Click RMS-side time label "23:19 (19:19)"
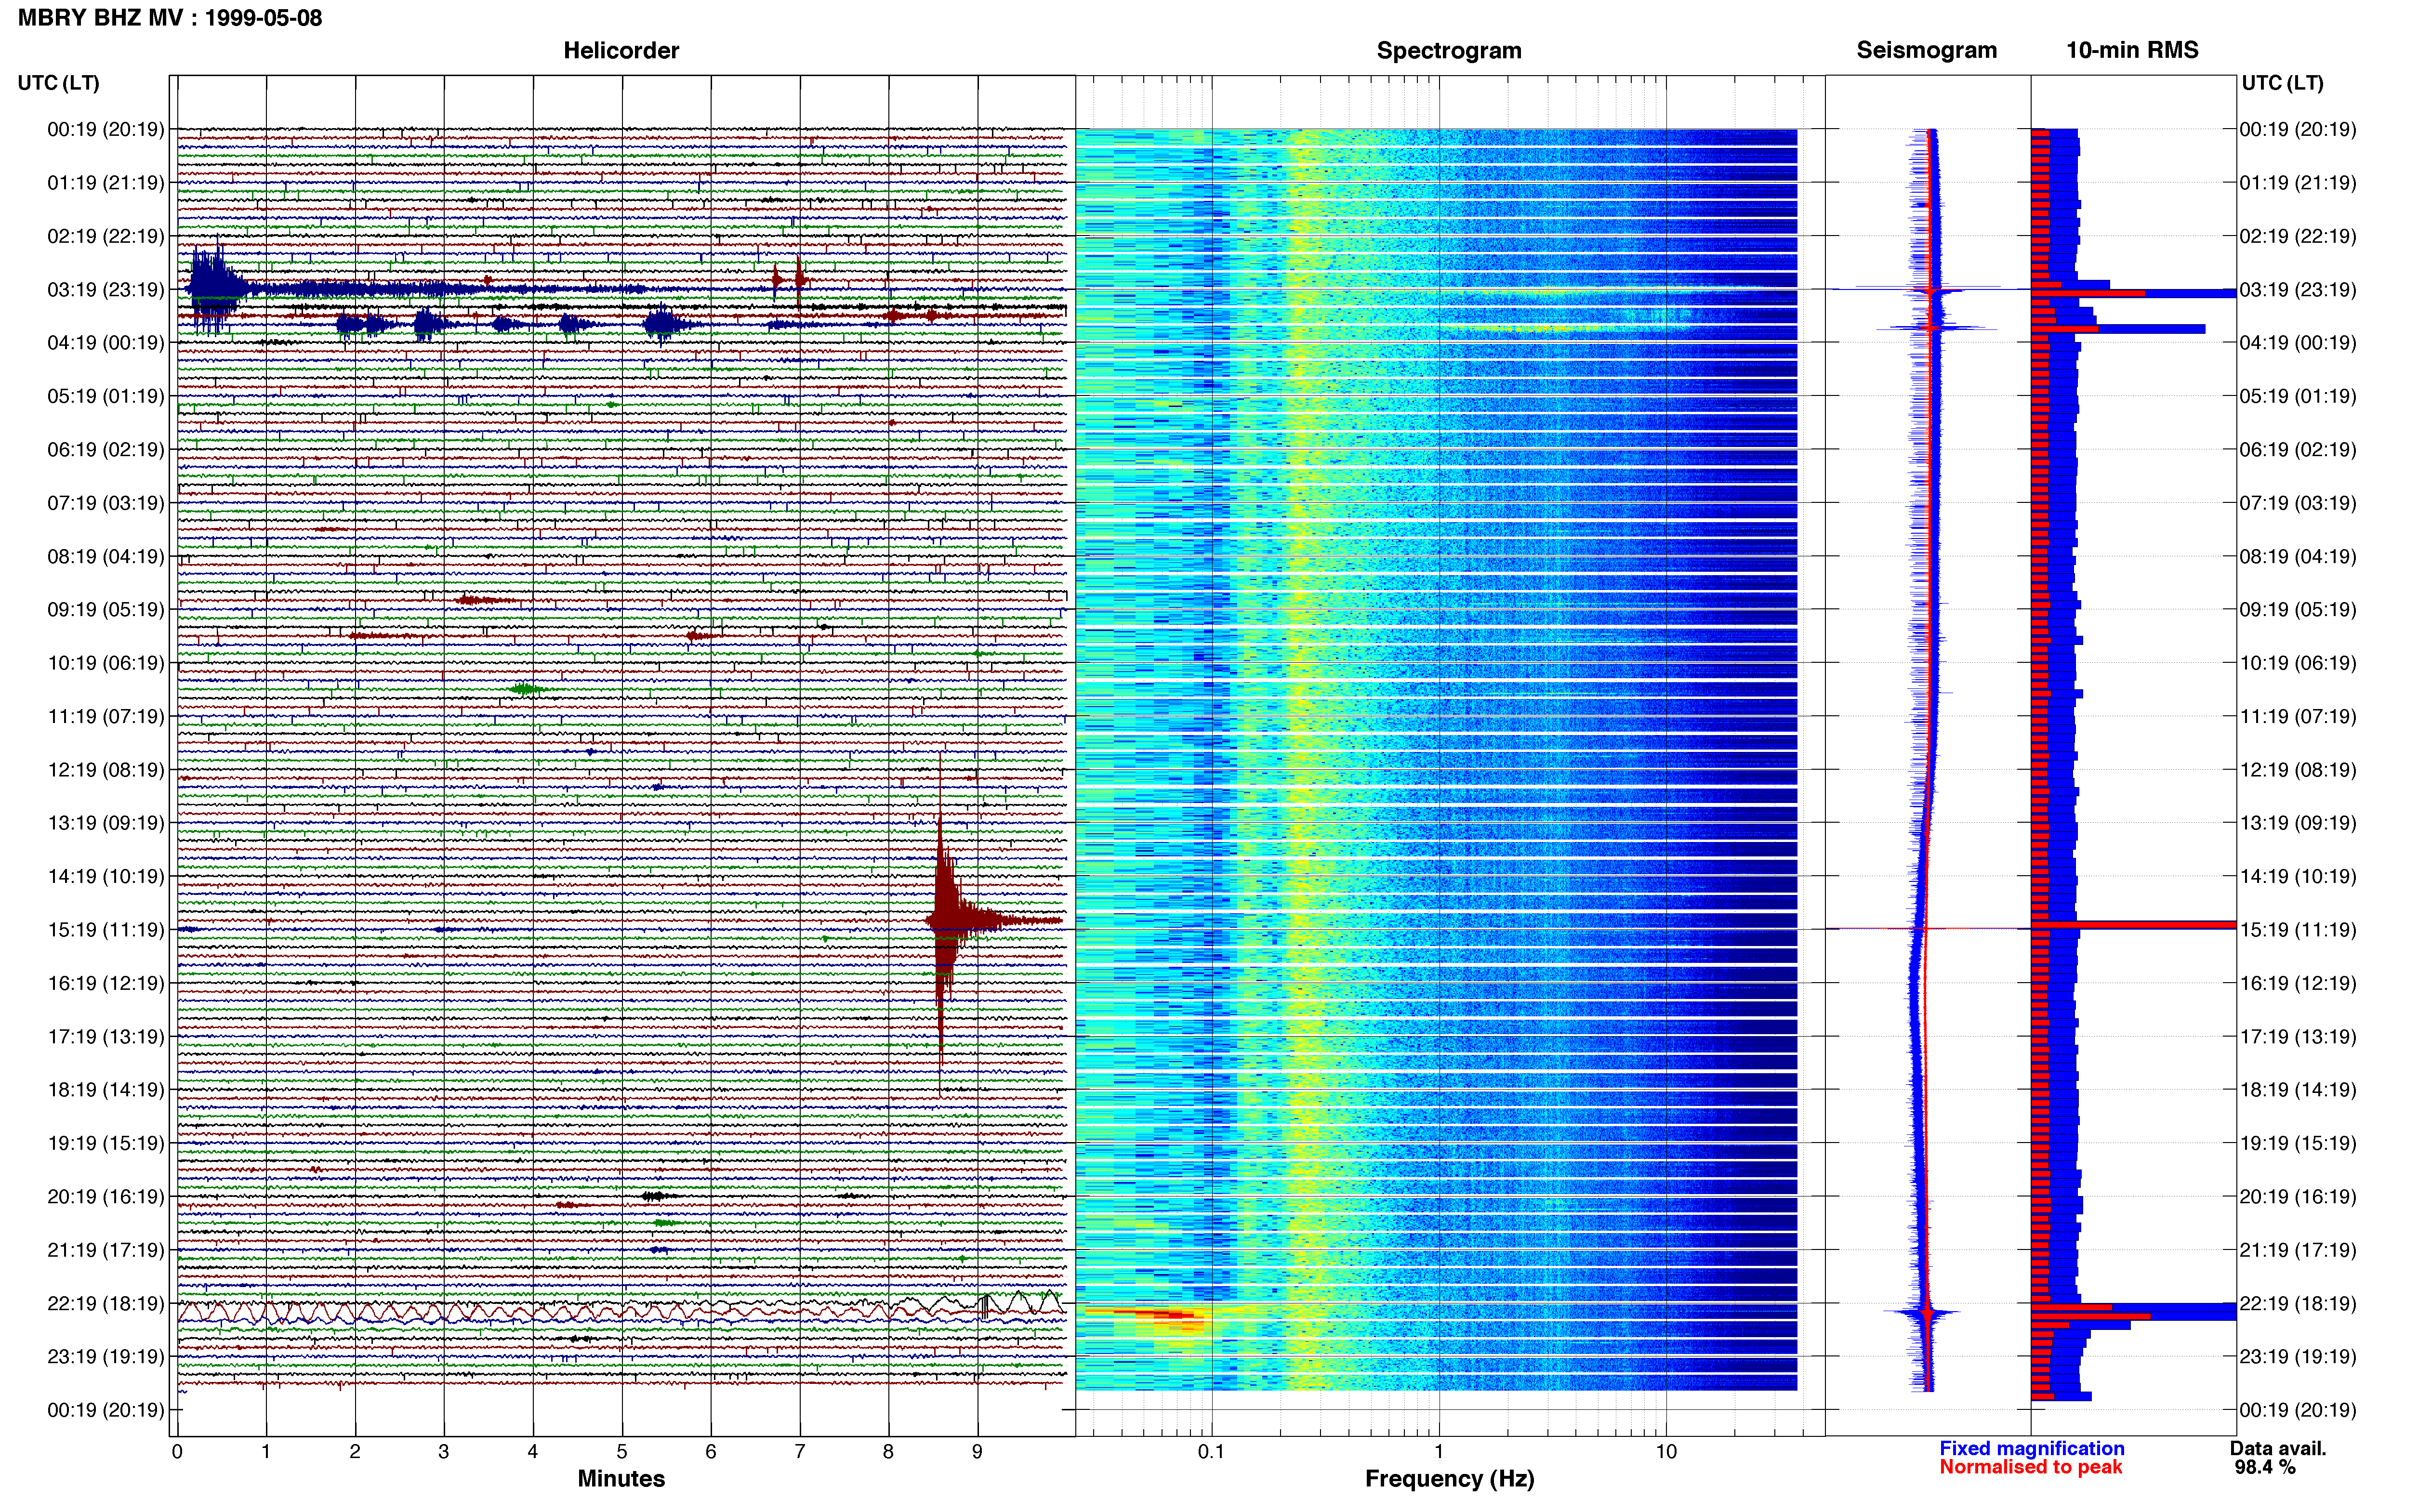2418x1512 pixels. 2297,1357
